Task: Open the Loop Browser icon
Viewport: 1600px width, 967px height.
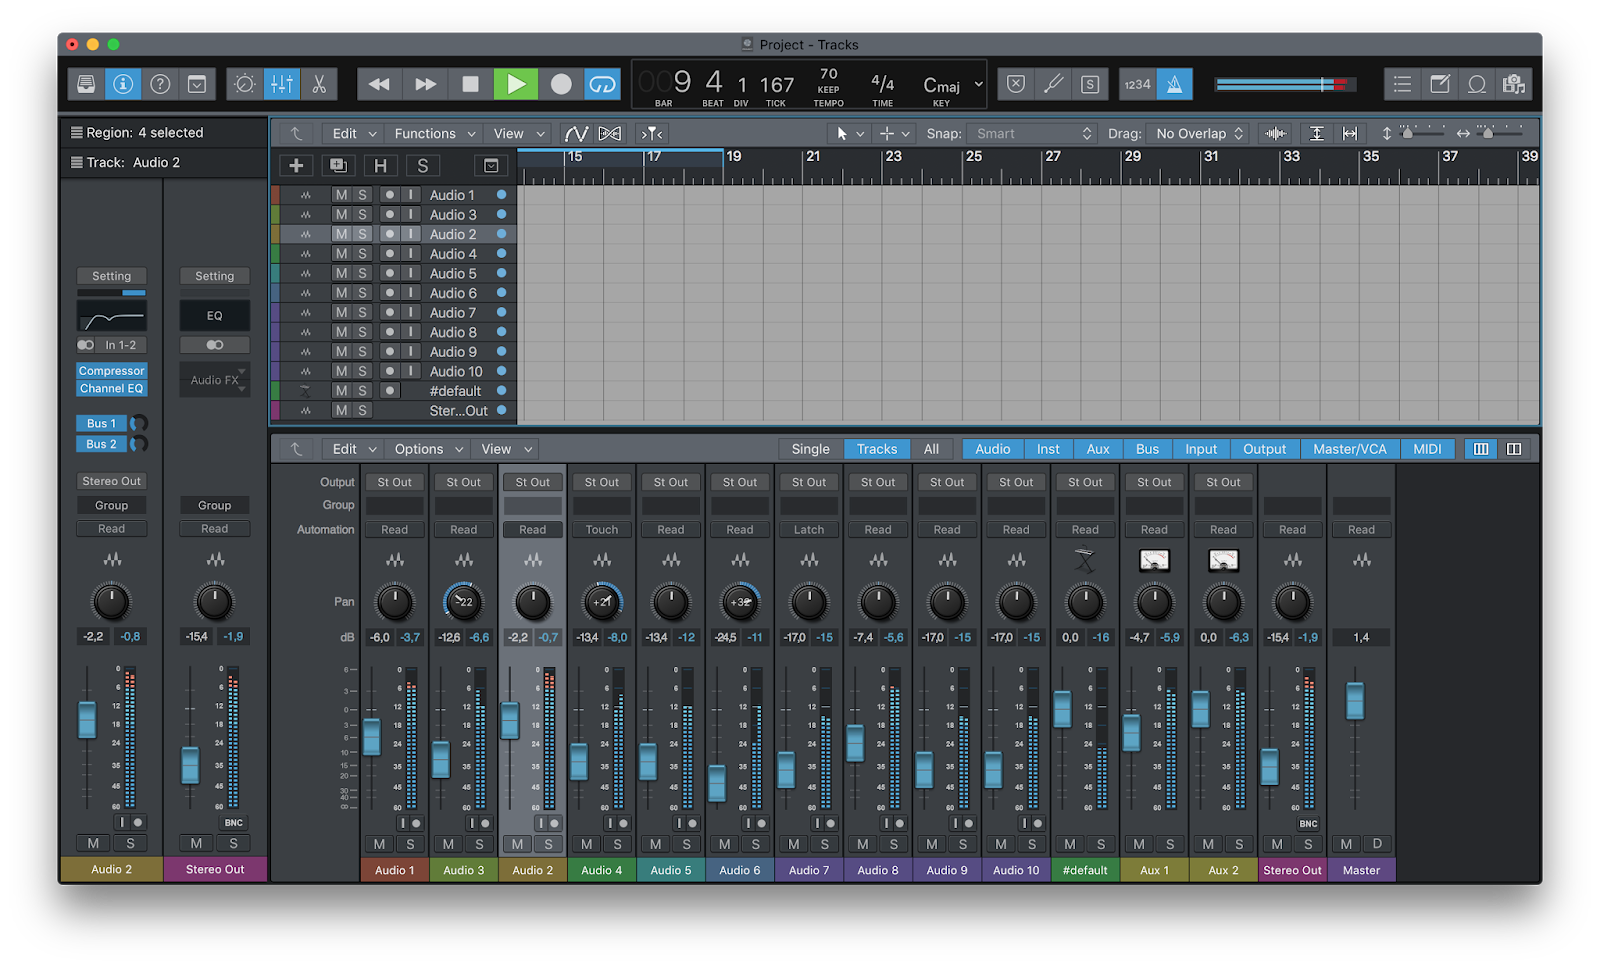Action: pyautogui.click(x=1477, y=84)
